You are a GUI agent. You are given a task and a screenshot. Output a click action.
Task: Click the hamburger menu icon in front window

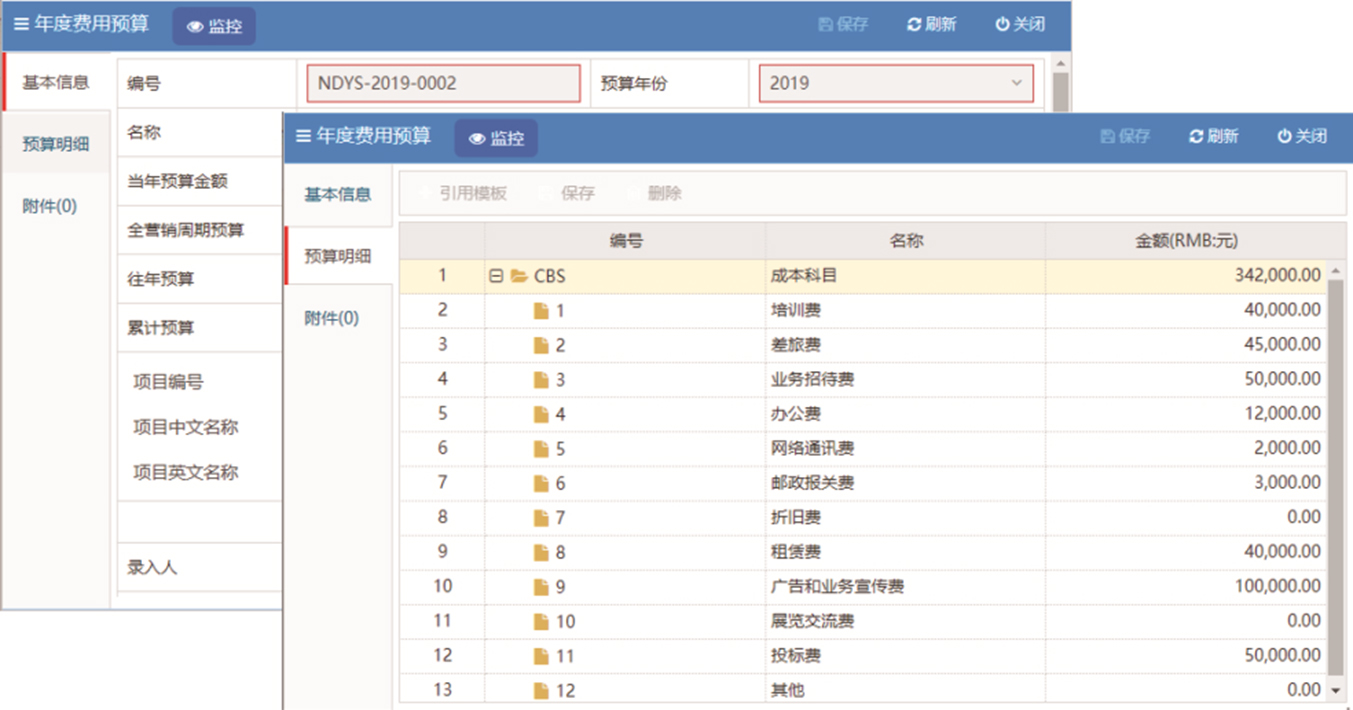tap(303, 136)
